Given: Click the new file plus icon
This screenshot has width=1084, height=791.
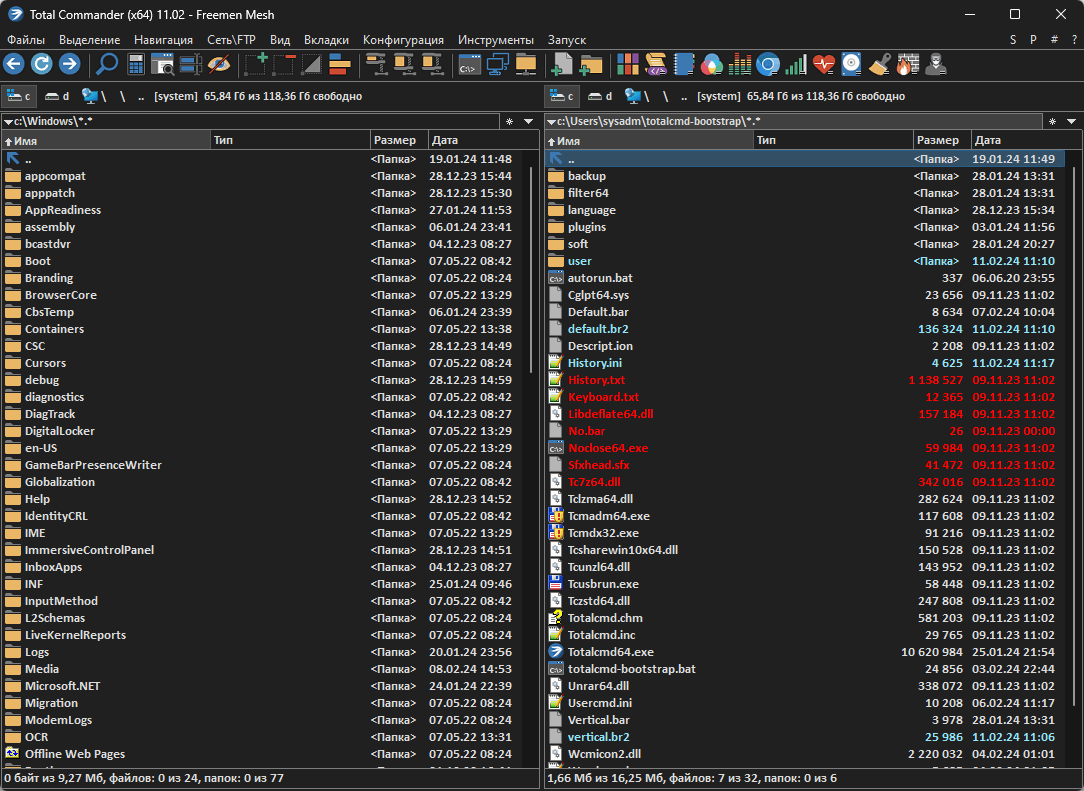Looking at the screenshot, I should pos(562,65).
